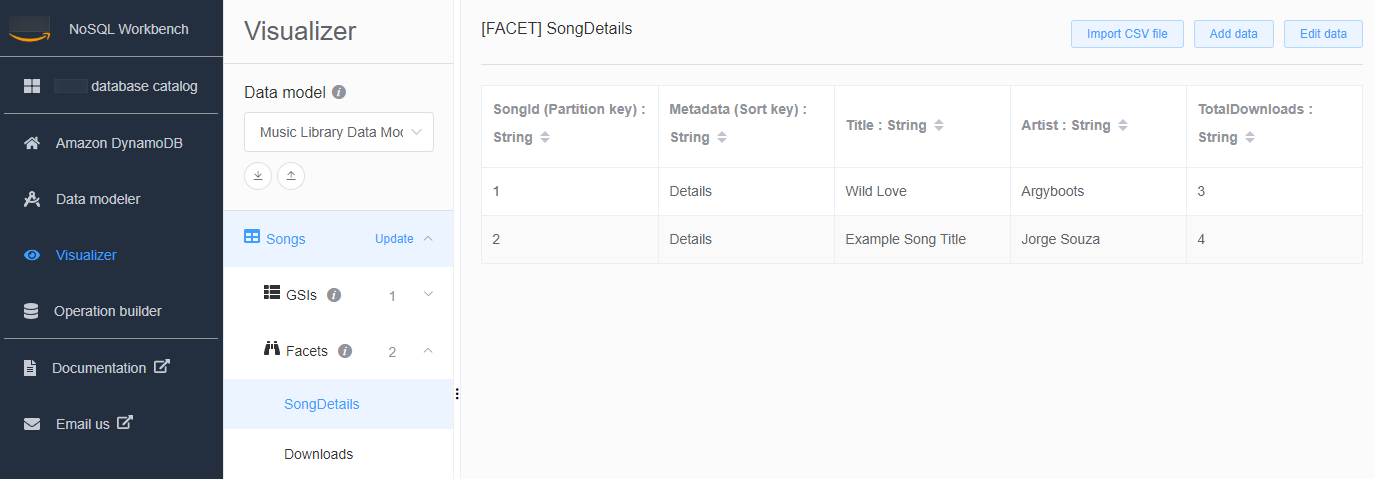Click the upload data model icon
Screen dimensions: 1375x479
pyautogui.click(x=291, y=176)
